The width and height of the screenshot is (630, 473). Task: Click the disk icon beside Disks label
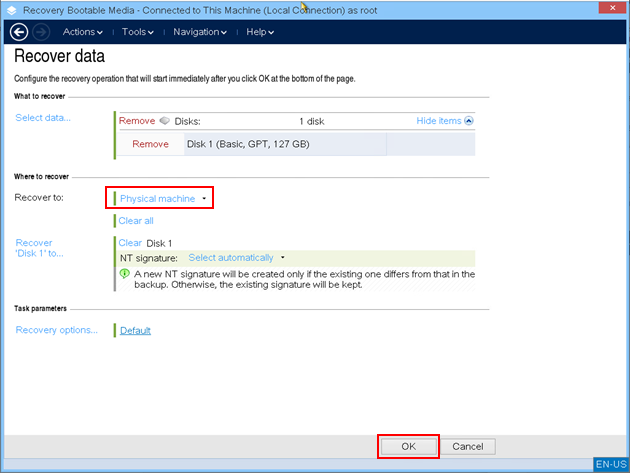(164, 121)
